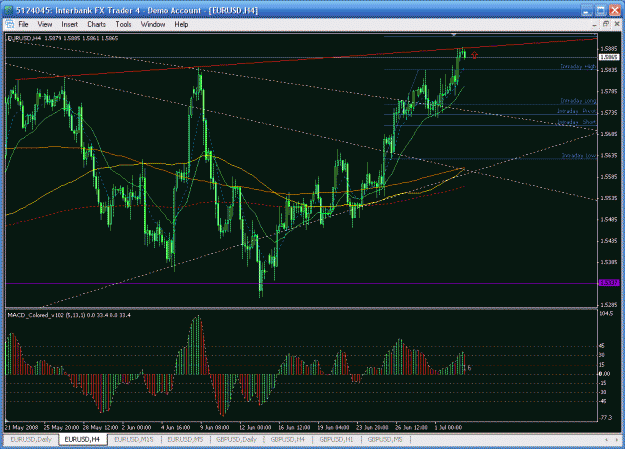The width and height of the screenshot is (625, 449).
Task: Click the Intraday Long level label
Action: point(578,101)
